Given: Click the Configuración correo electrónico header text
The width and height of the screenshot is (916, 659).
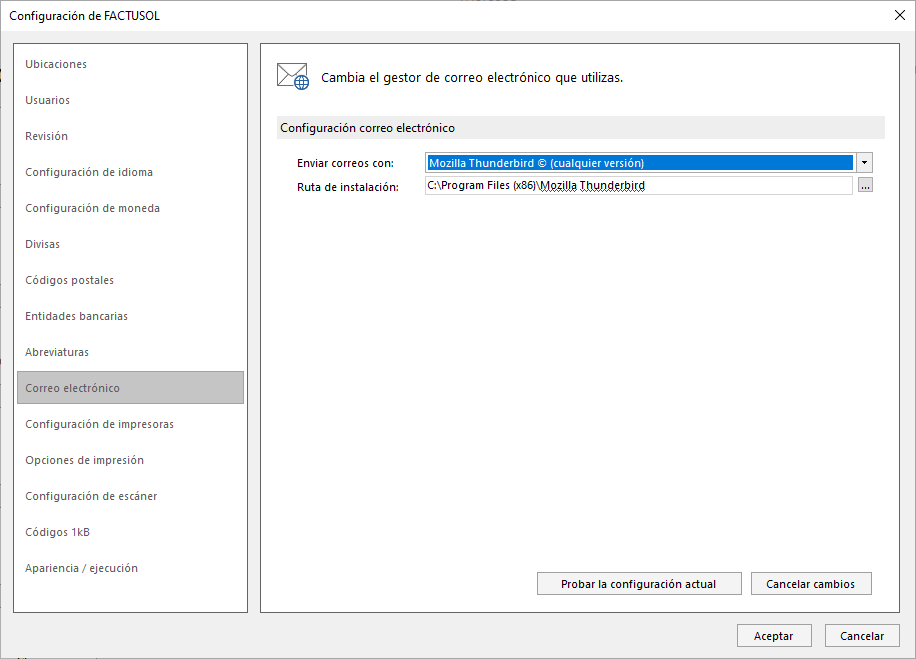Looking at the screenshot, I should pyautogui.click(x=367, y=128).
